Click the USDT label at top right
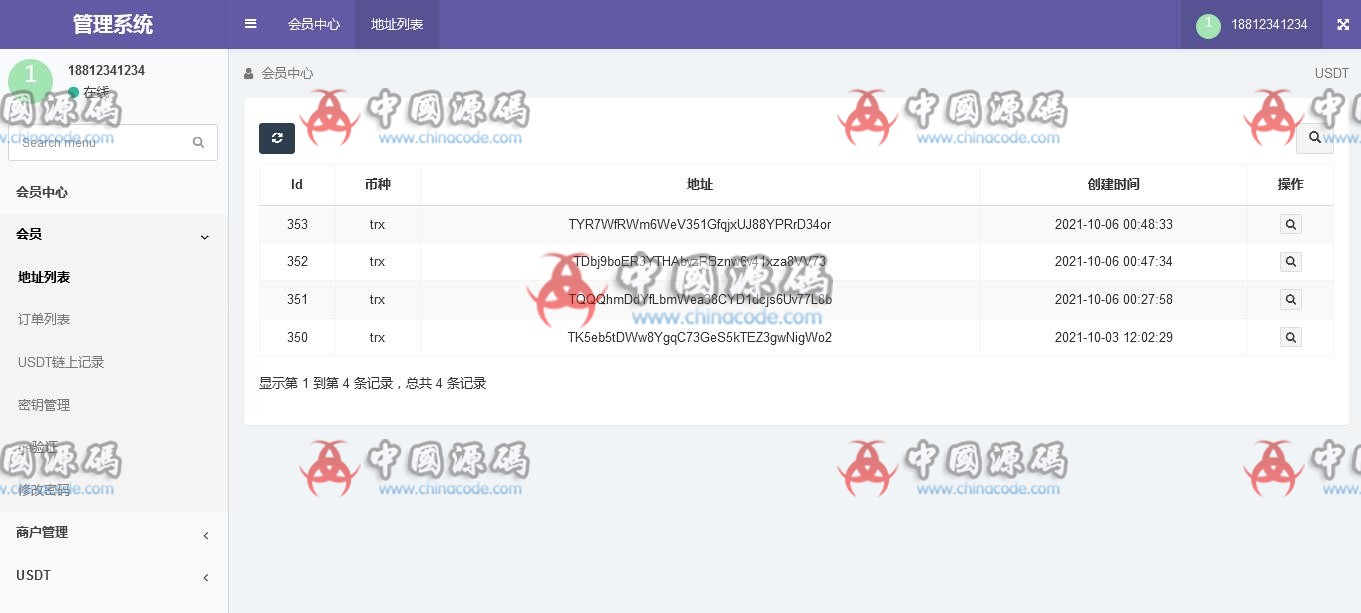The width and height of the screenshot is (1361, 613). (1332, 73)
